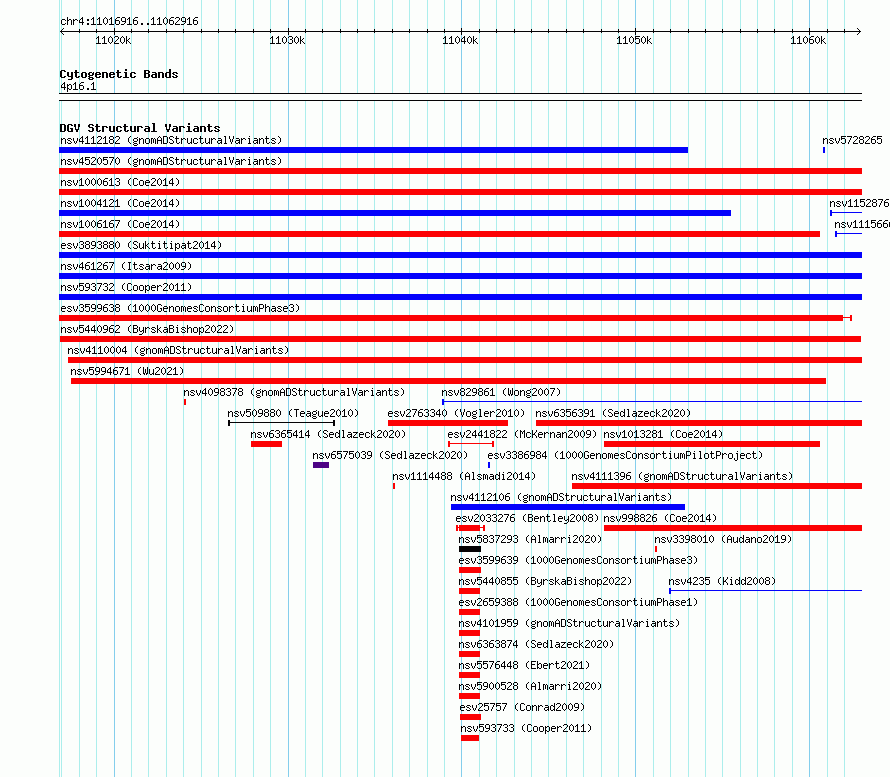Select nsv593733 (Cooper2011) label
Screen dimensions: 890x777
click(526, 728)
